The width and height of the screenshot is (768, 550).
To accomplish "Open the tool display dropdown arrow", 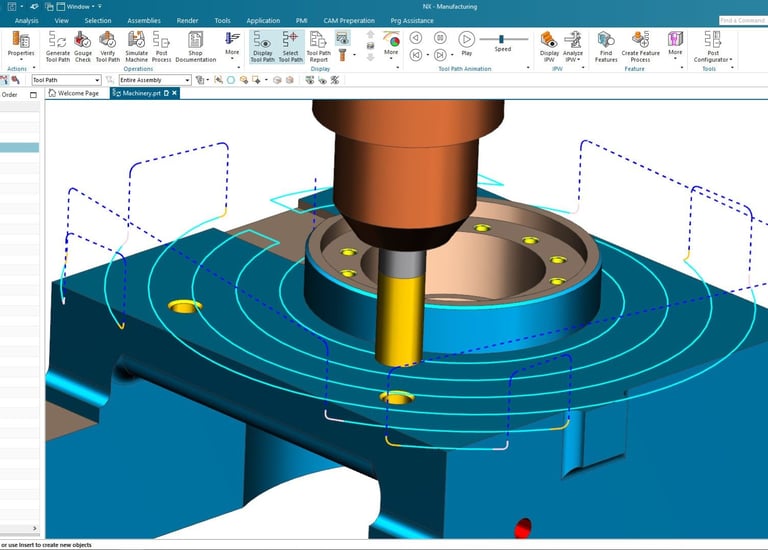I will click(354, 55).
